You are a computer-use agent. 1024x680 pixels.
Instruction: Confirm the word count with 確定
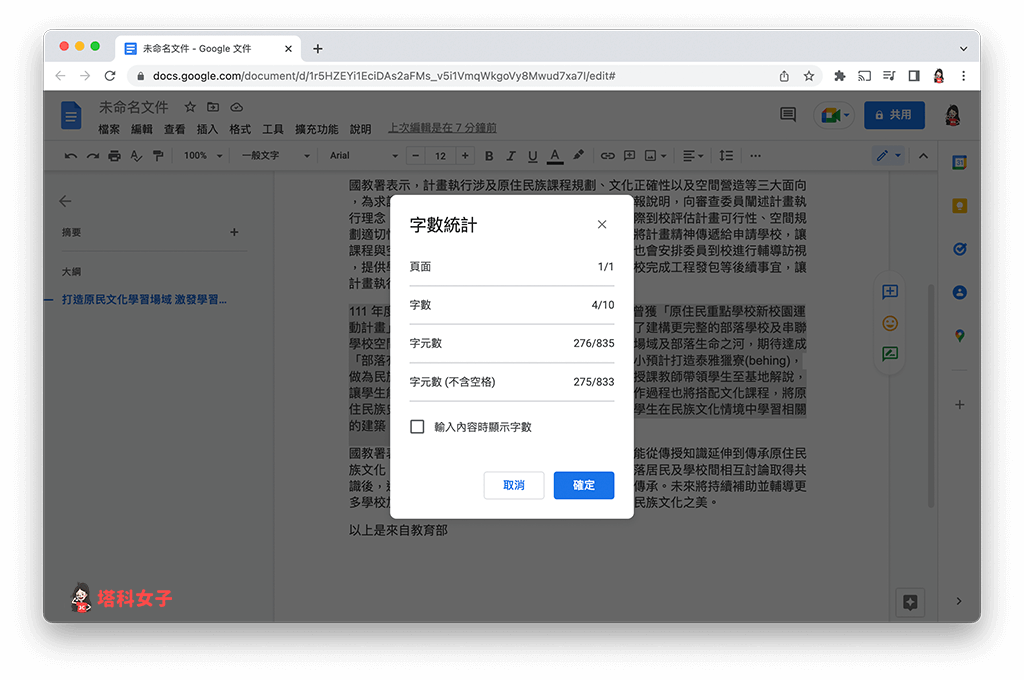[583, 485]
